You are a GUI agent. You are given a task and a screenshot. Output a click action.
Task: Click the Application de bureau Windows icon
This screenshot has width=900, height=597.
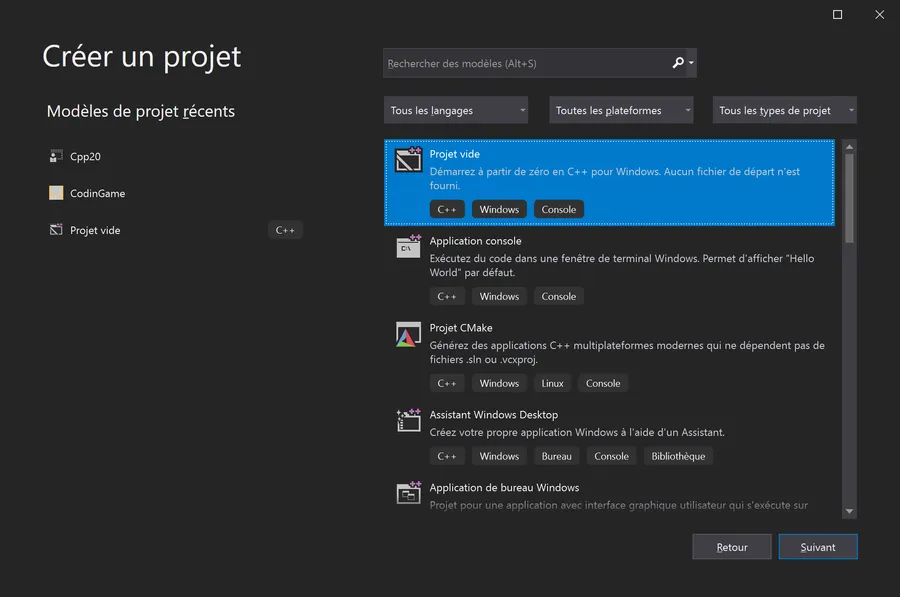pyautogui.click(x=408, y=493)
